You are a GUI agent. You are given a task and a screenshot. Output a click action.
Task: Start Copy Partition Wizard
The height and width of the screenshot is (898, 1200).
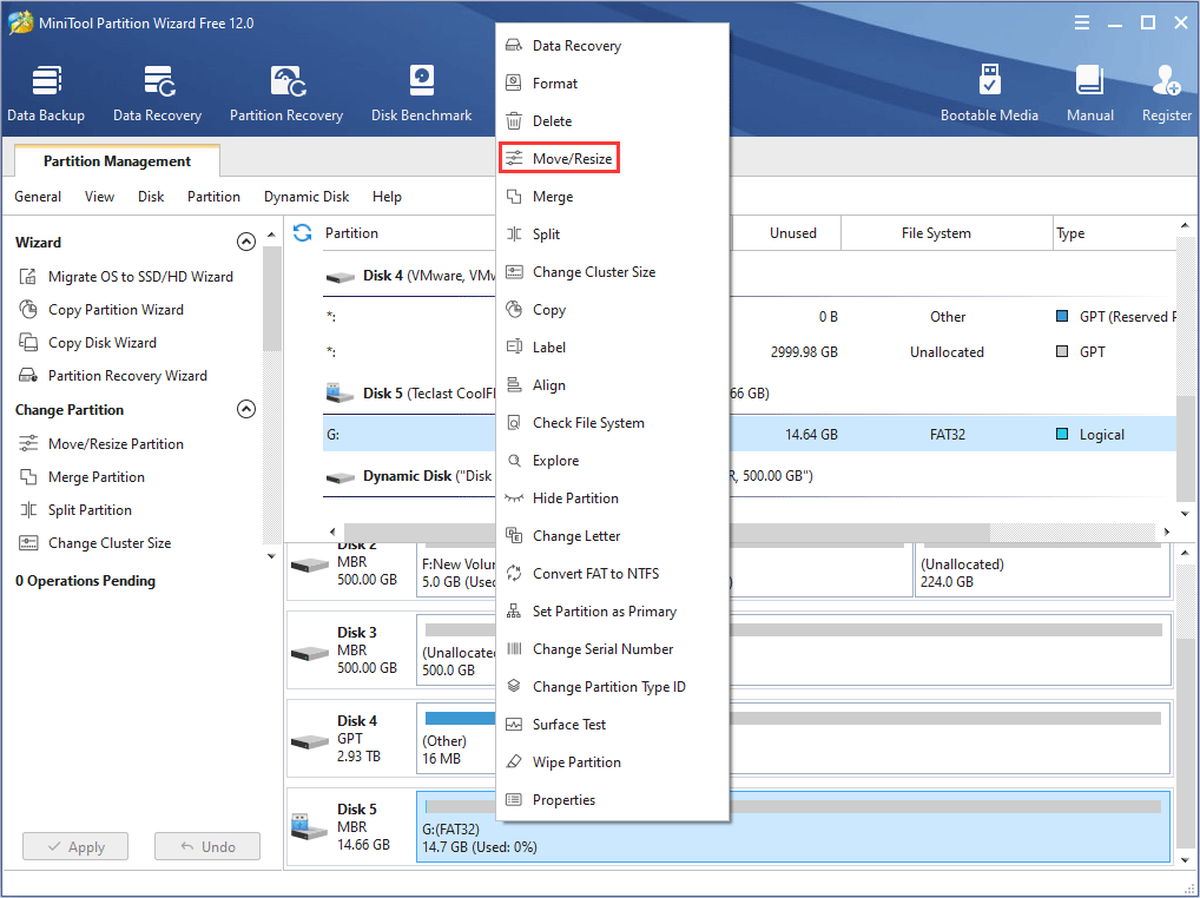102,310
